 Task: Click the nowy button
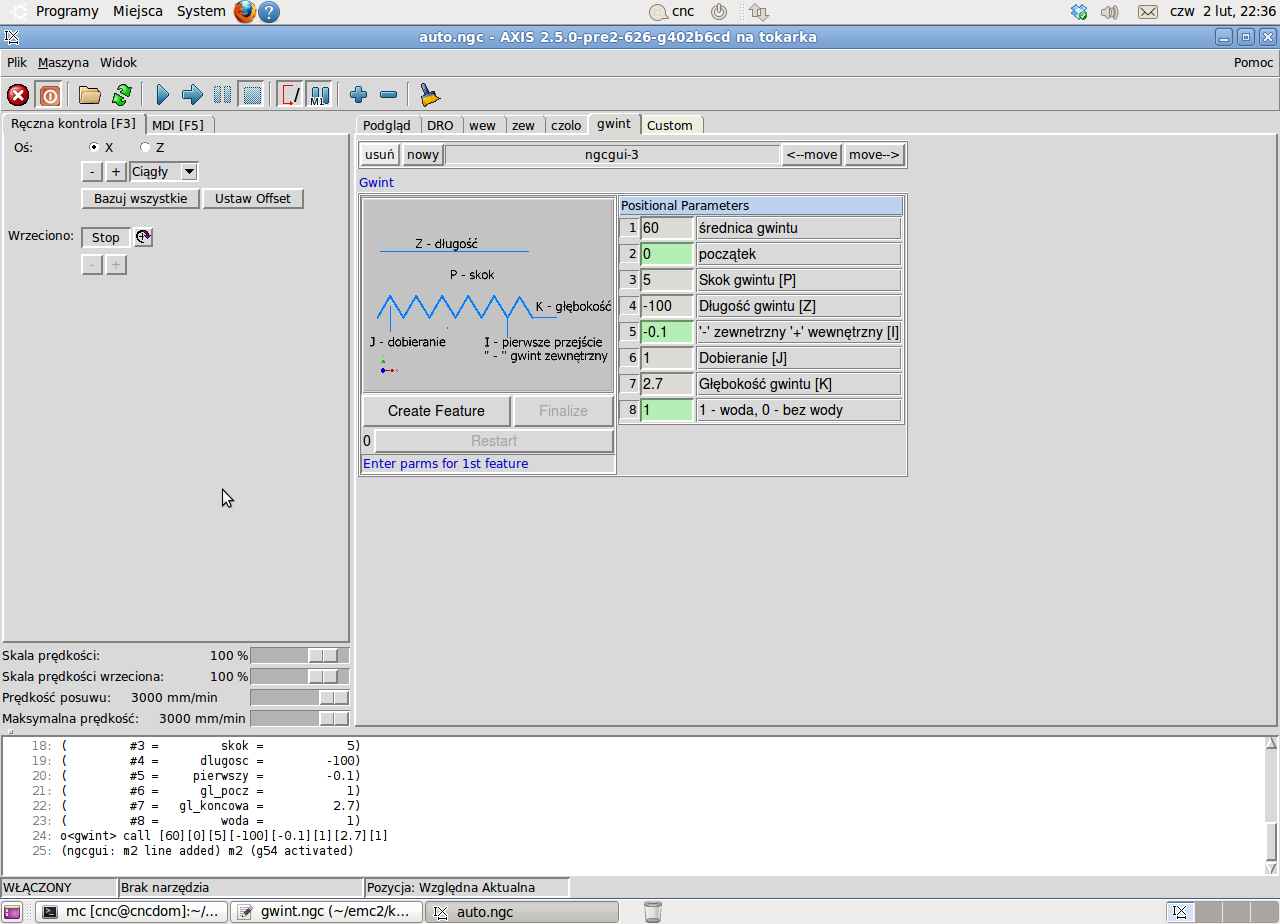pos(423,155)
